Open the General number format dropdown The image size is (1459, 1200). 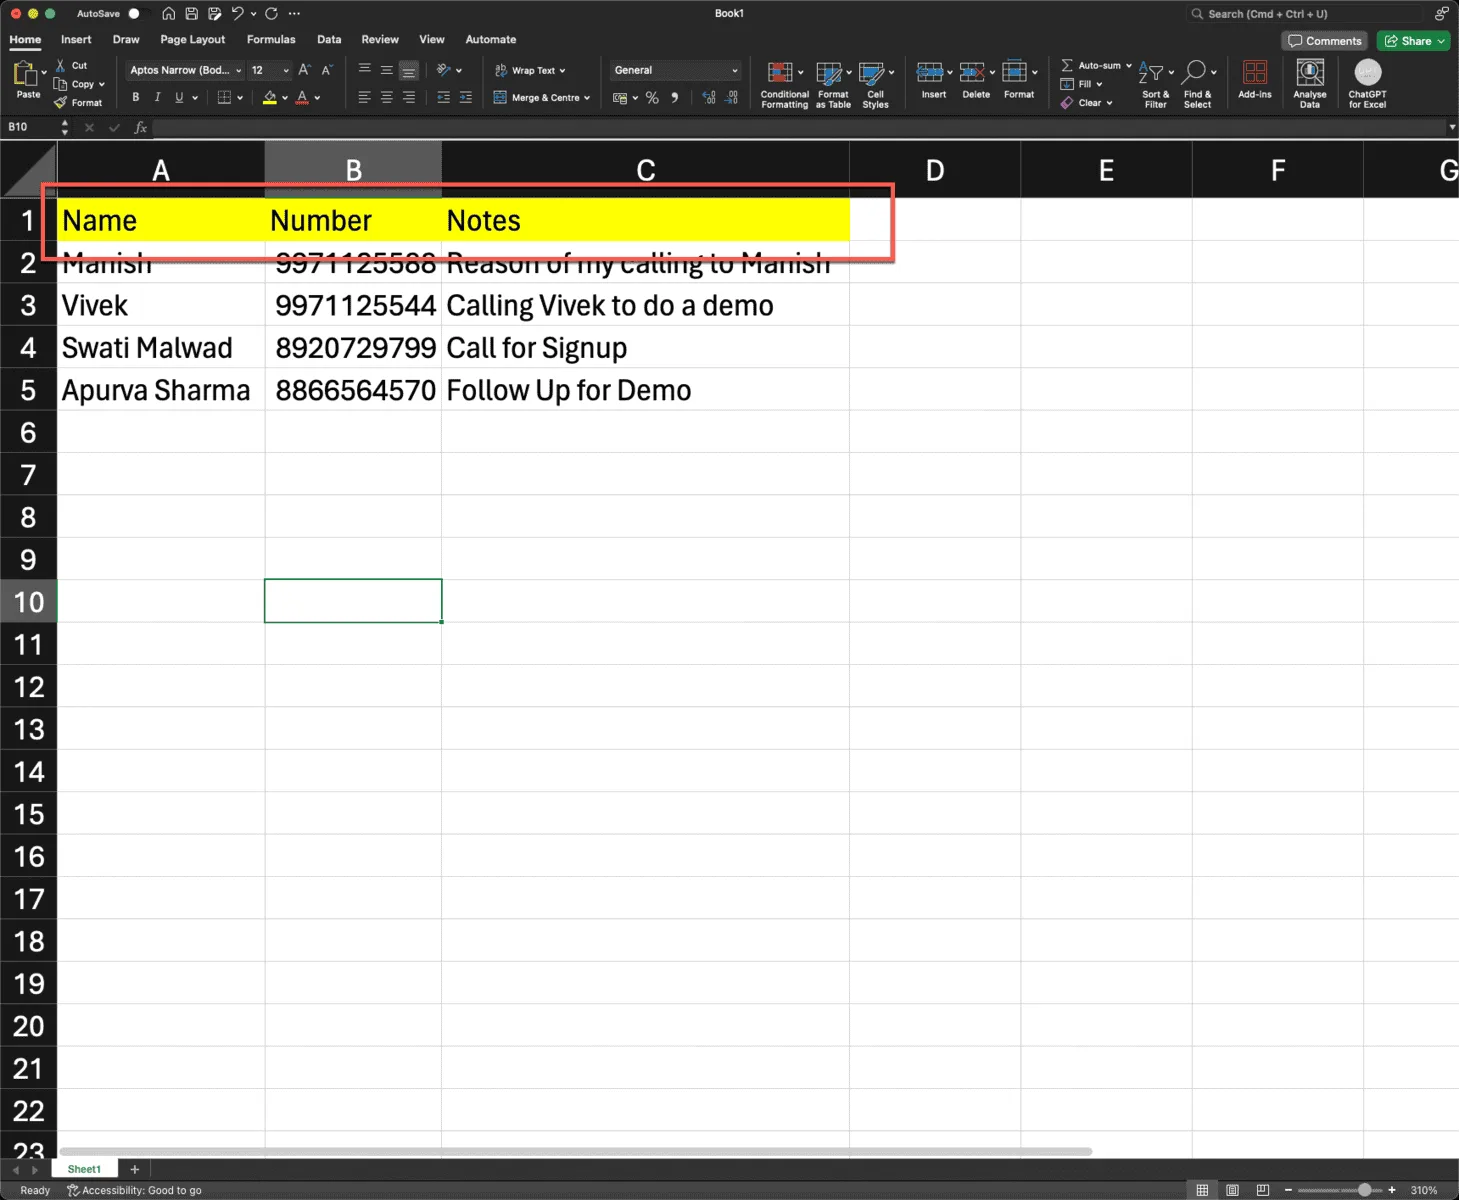[676, 70]
